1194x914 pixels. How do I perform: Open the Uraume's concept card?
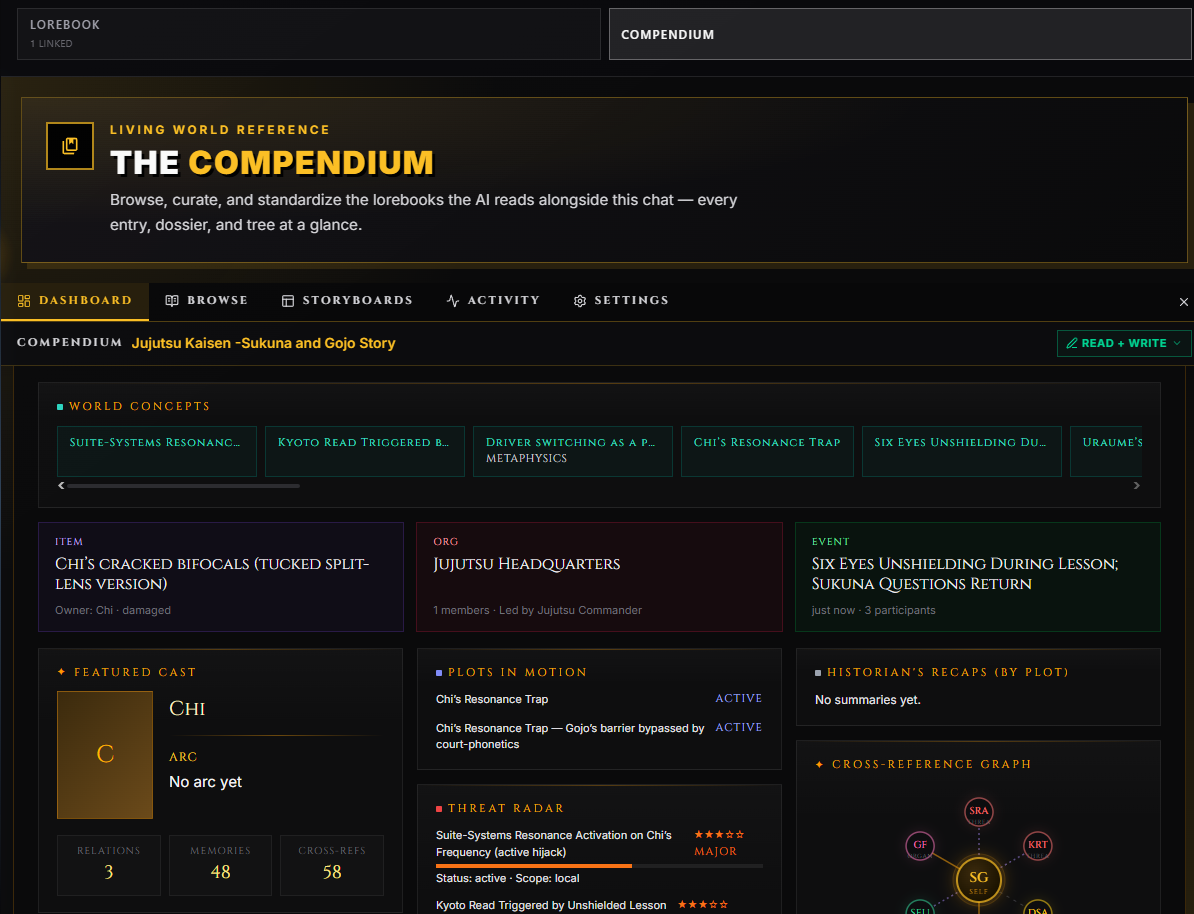pyautogui.click(x=1106, y=451)
